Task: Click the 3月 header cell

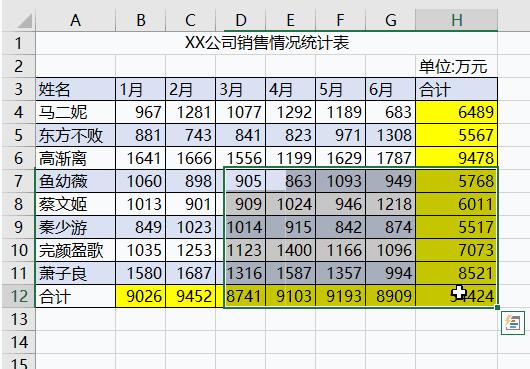Action: [240, 89]
